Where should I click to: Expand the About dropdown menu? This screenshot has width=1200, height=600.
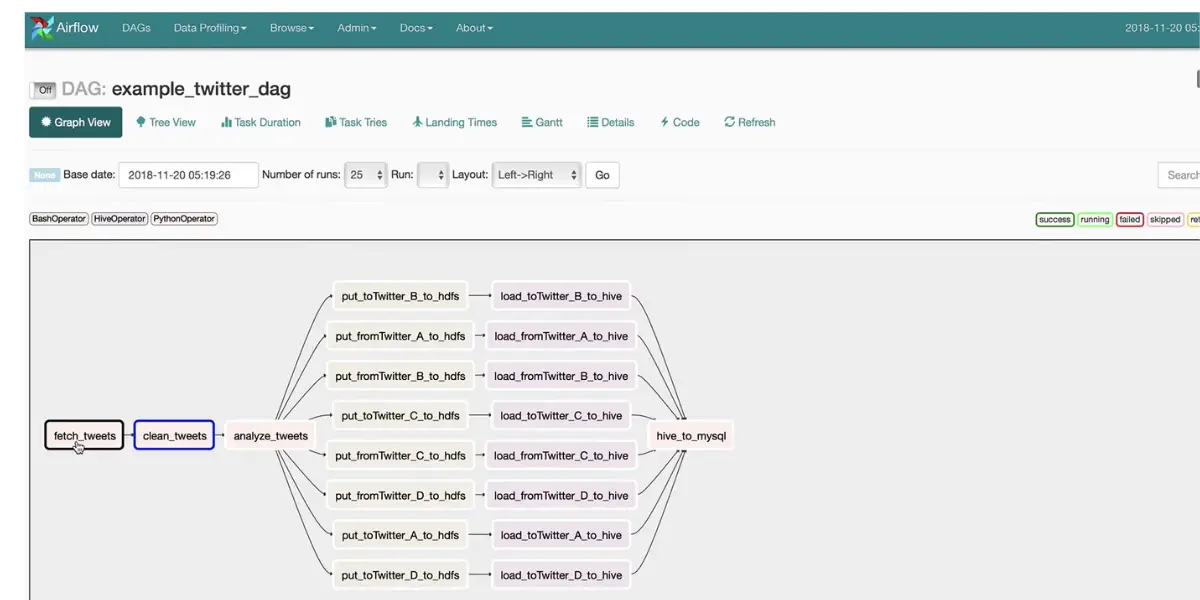[475, 28]
